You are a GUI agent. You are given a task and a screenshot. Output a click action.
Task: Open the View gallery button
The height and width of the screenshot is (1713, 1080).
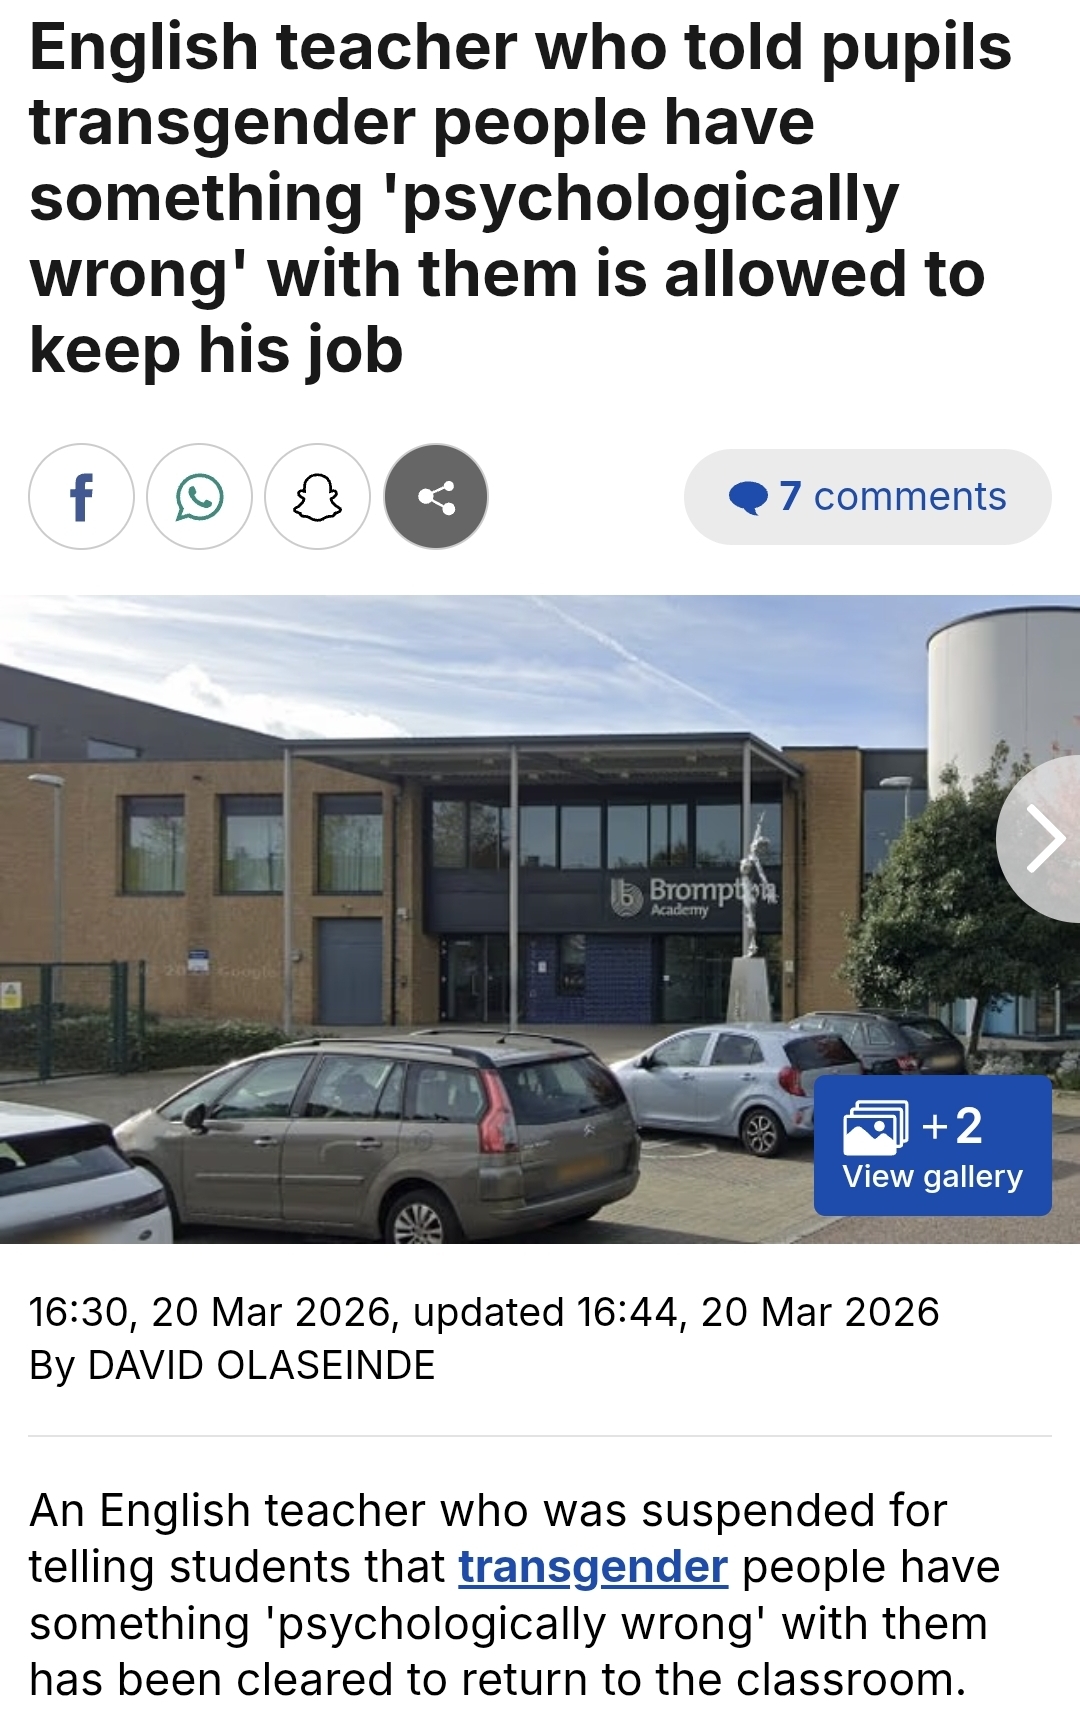coord(932,1146)
